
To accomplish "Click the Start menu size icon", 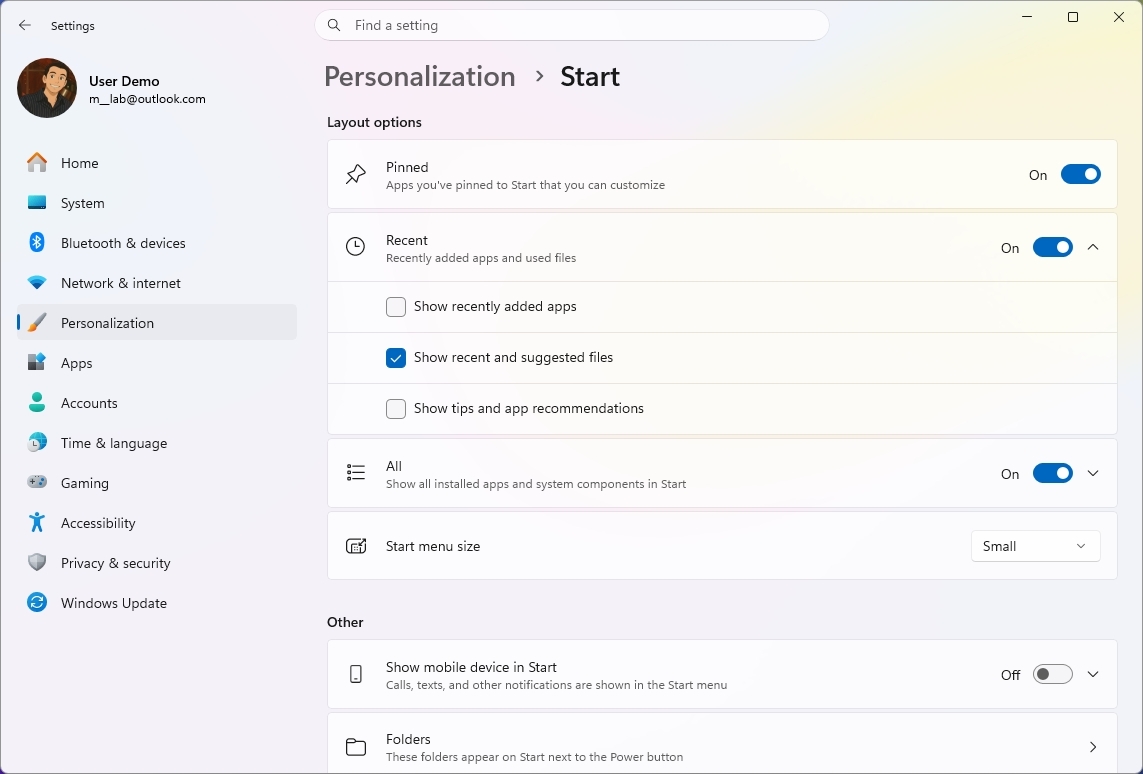I will [x=356, y=546].
